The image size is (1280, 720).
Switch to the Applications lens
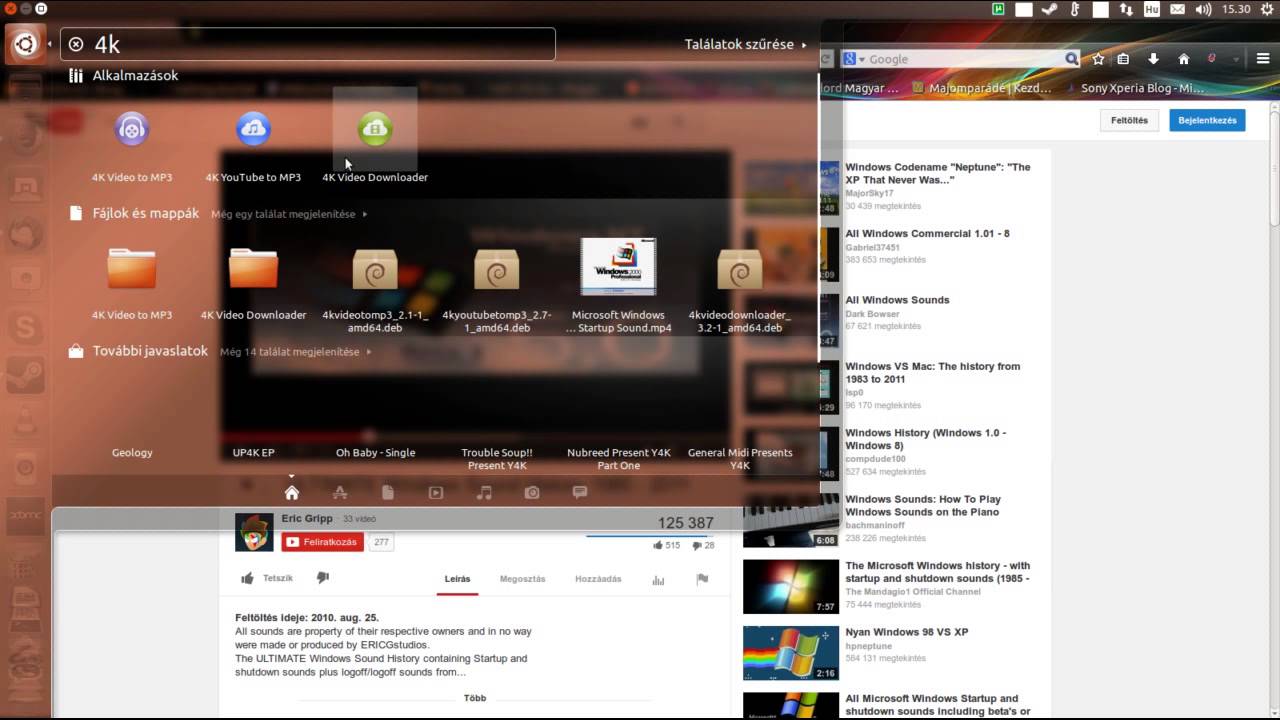(340, 493)
